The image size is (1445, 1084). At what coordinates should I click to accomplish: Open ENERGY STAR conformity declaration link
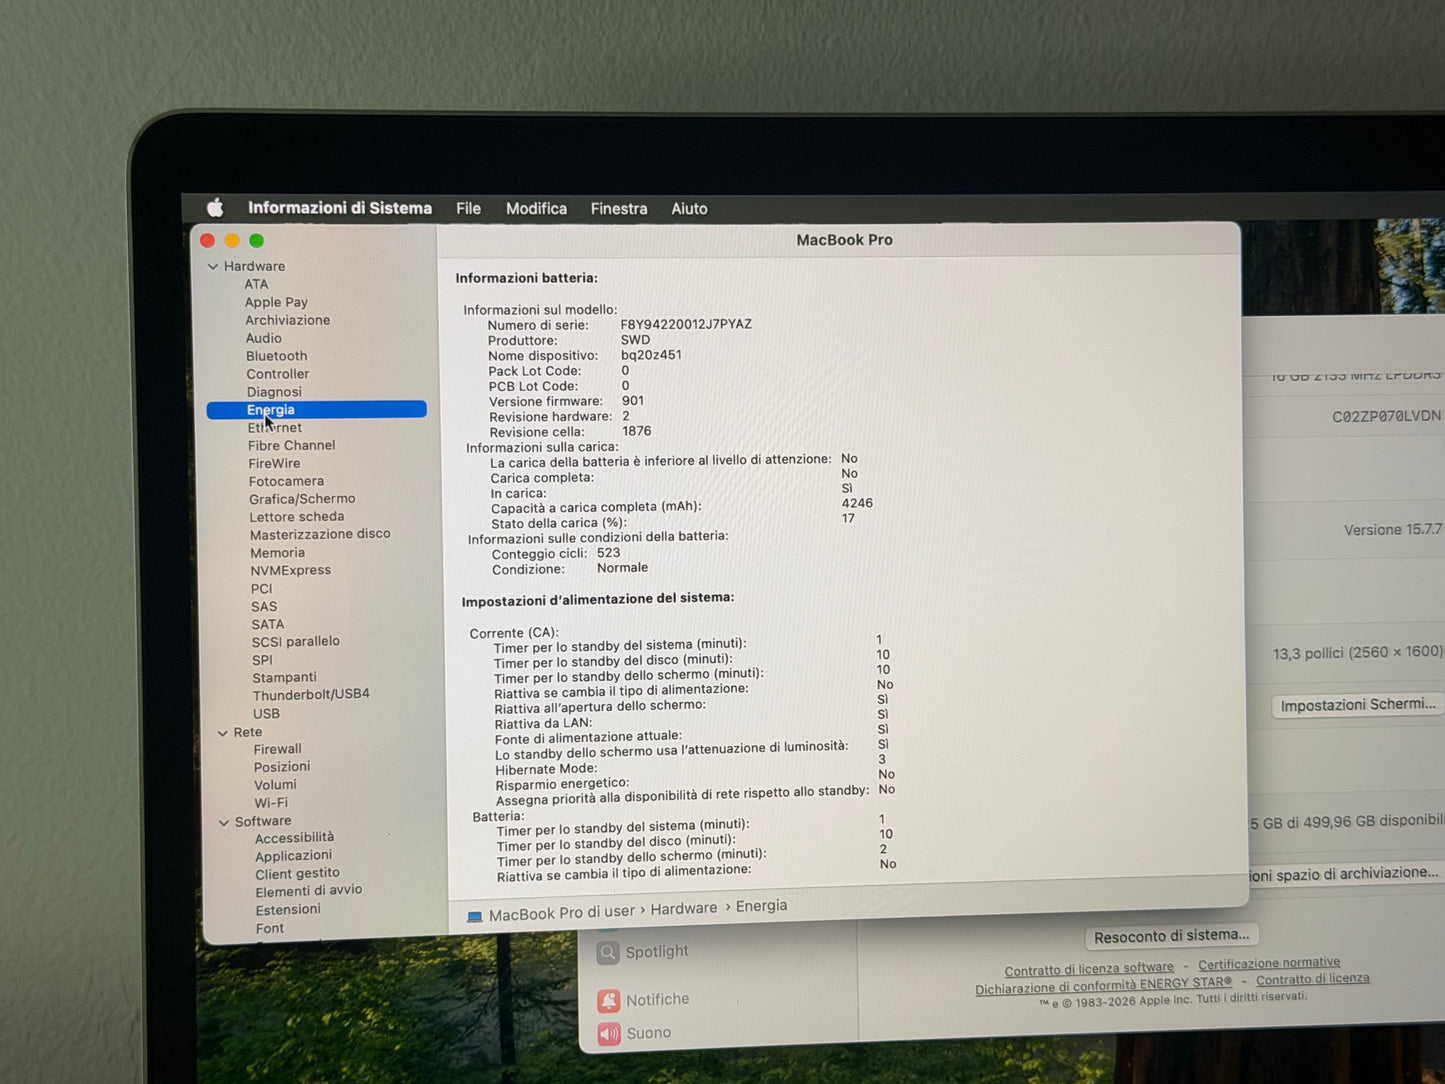pyautogui.click(x=1103, y=986)
